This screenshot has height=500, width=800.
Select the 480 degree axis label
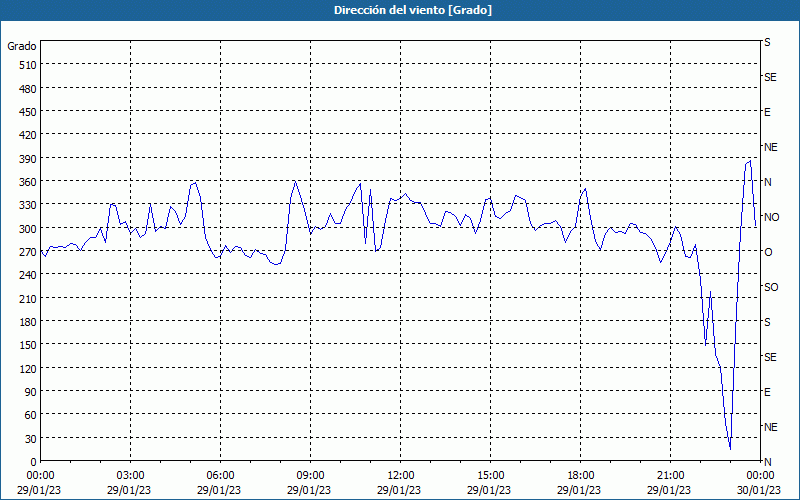click(x=28, y=89)
